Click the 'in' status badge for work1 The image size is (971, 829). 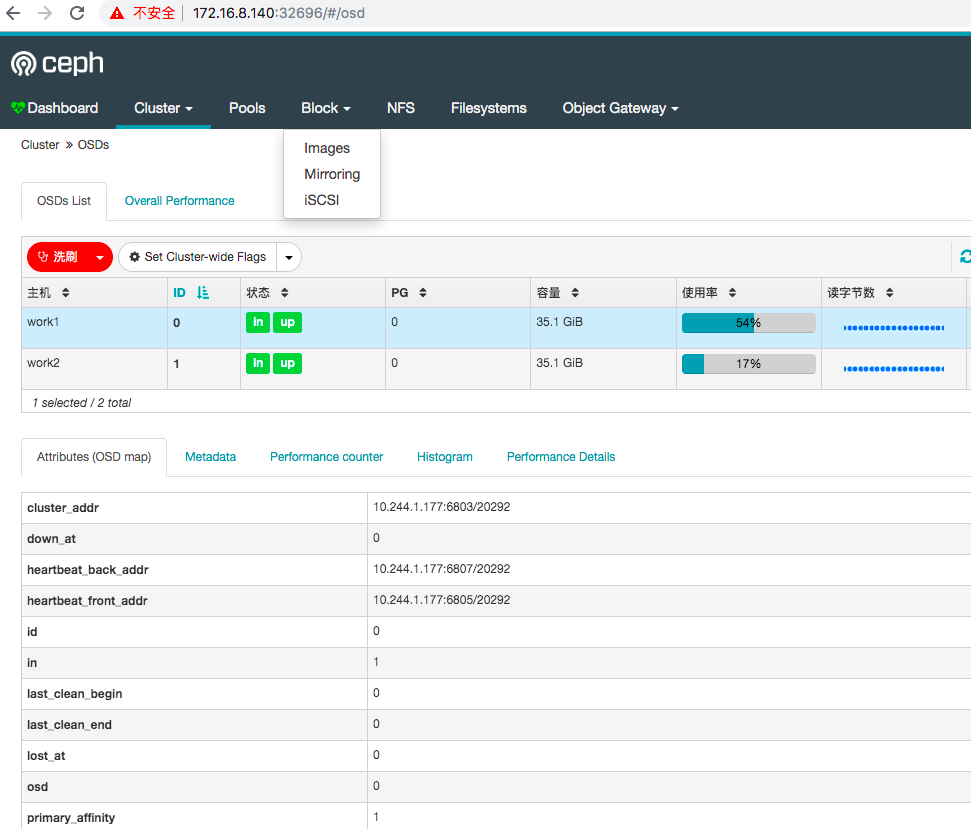click(258, 323)
